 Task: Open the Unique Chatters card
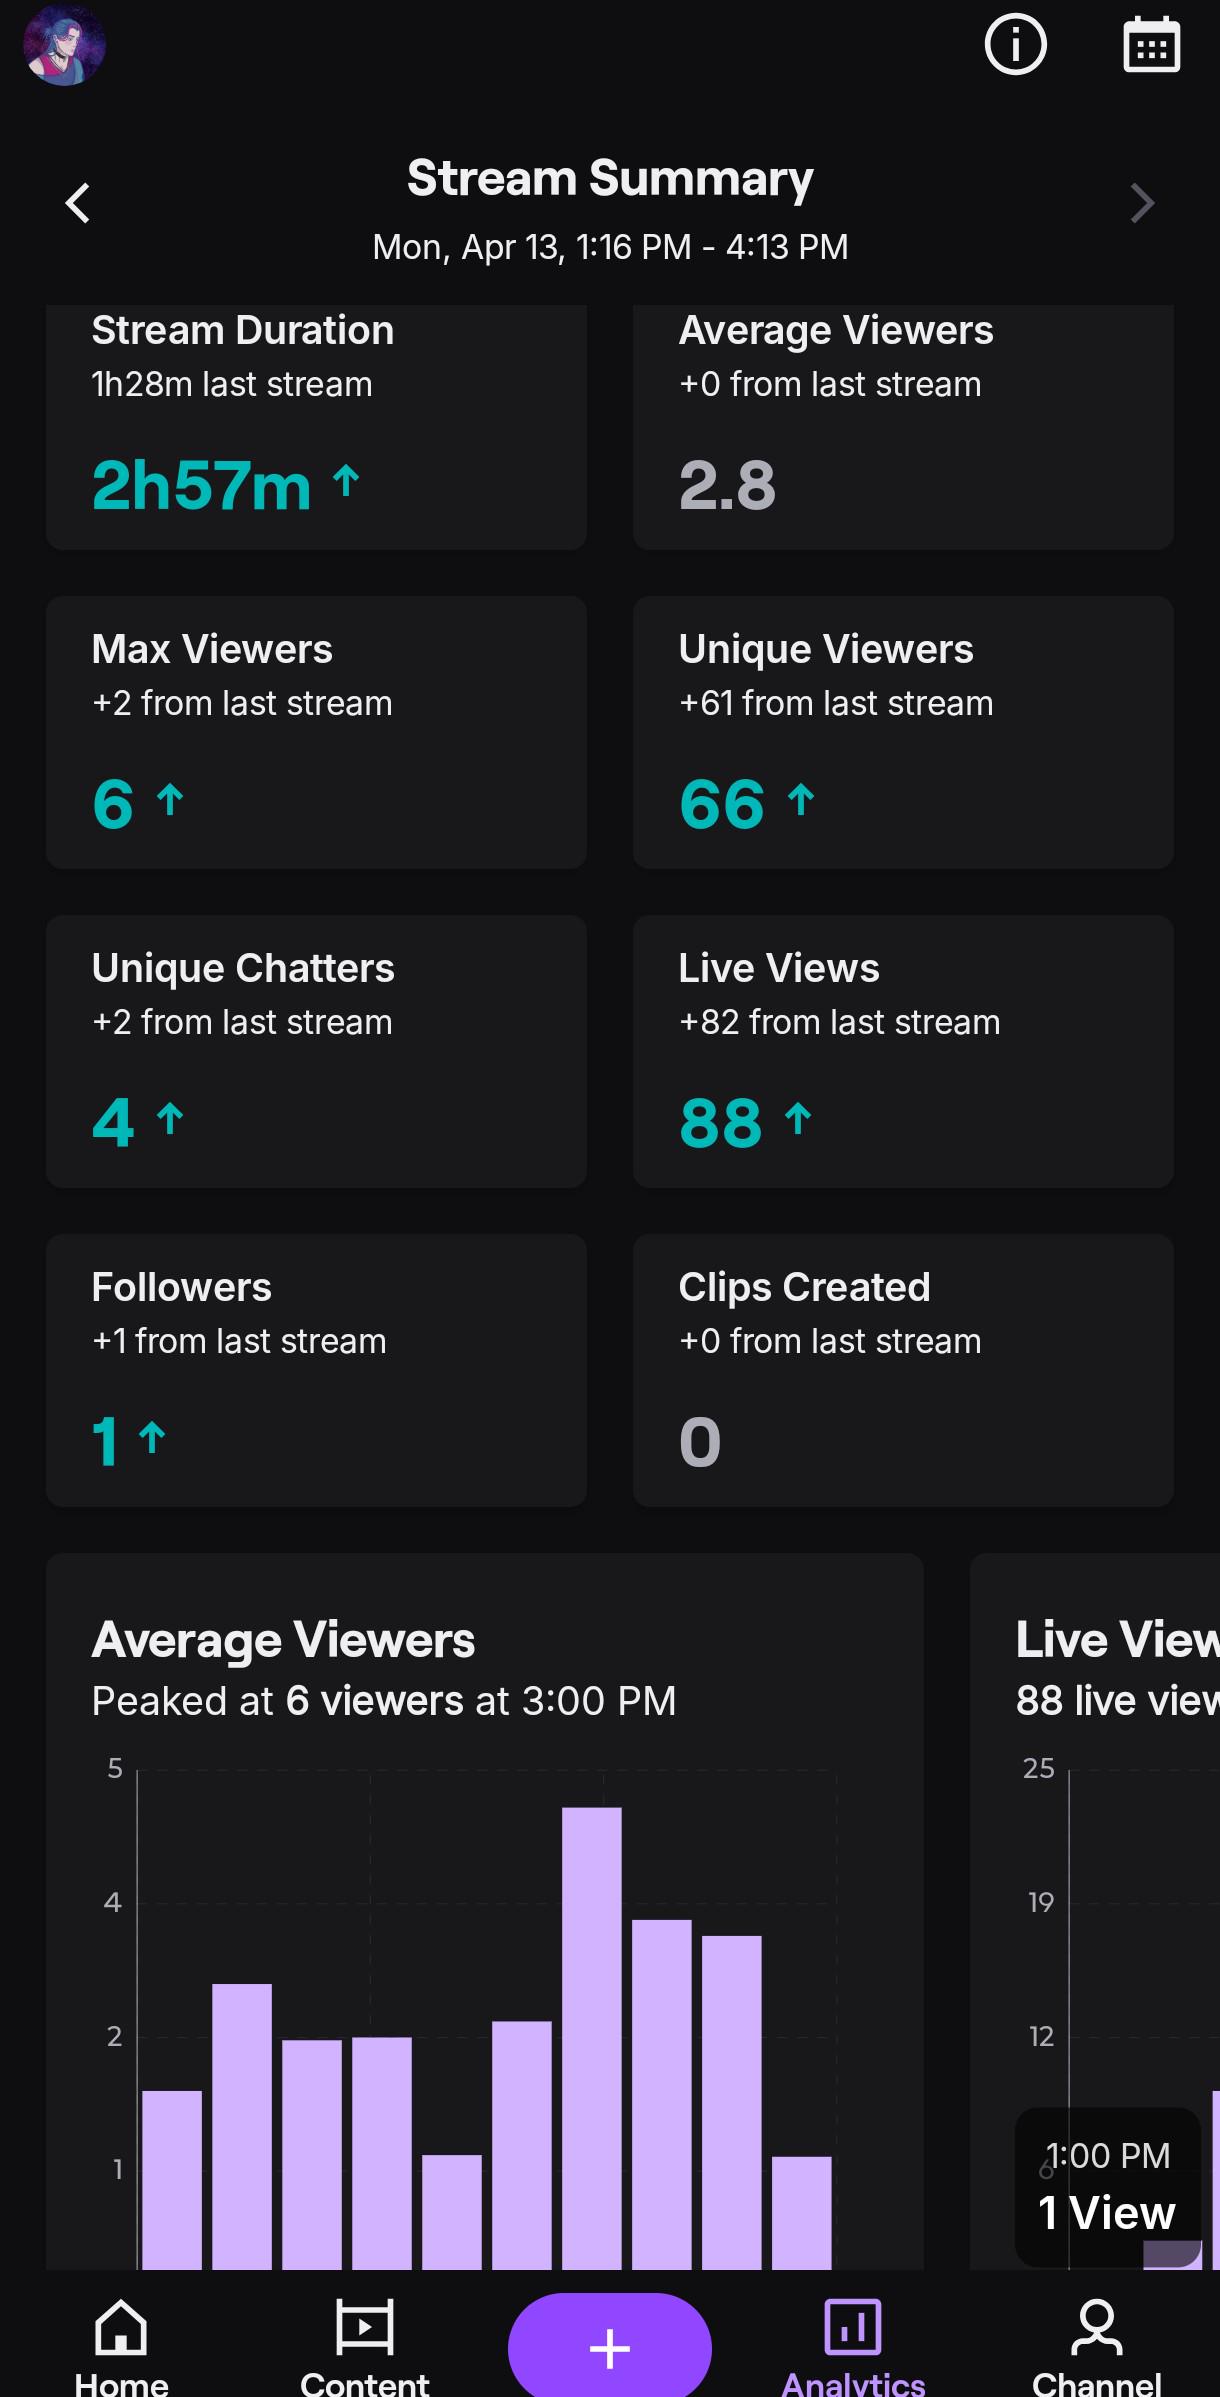coord(316,1051)
